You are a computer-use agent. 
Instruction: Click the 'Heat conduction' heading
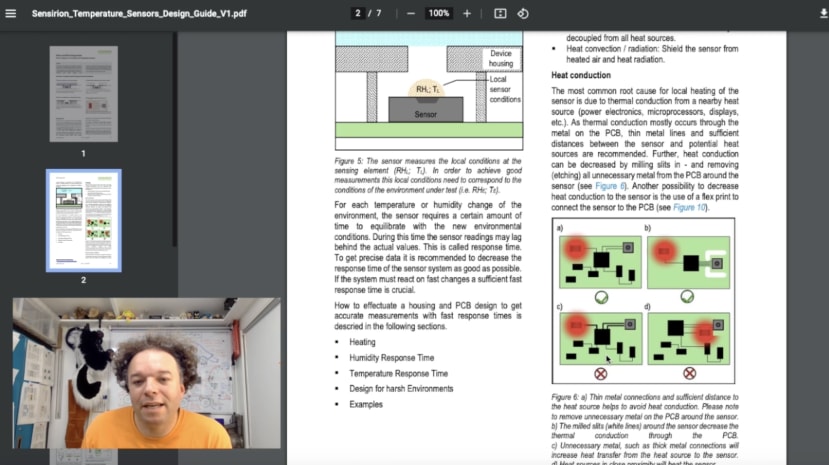tap(581, 75)
